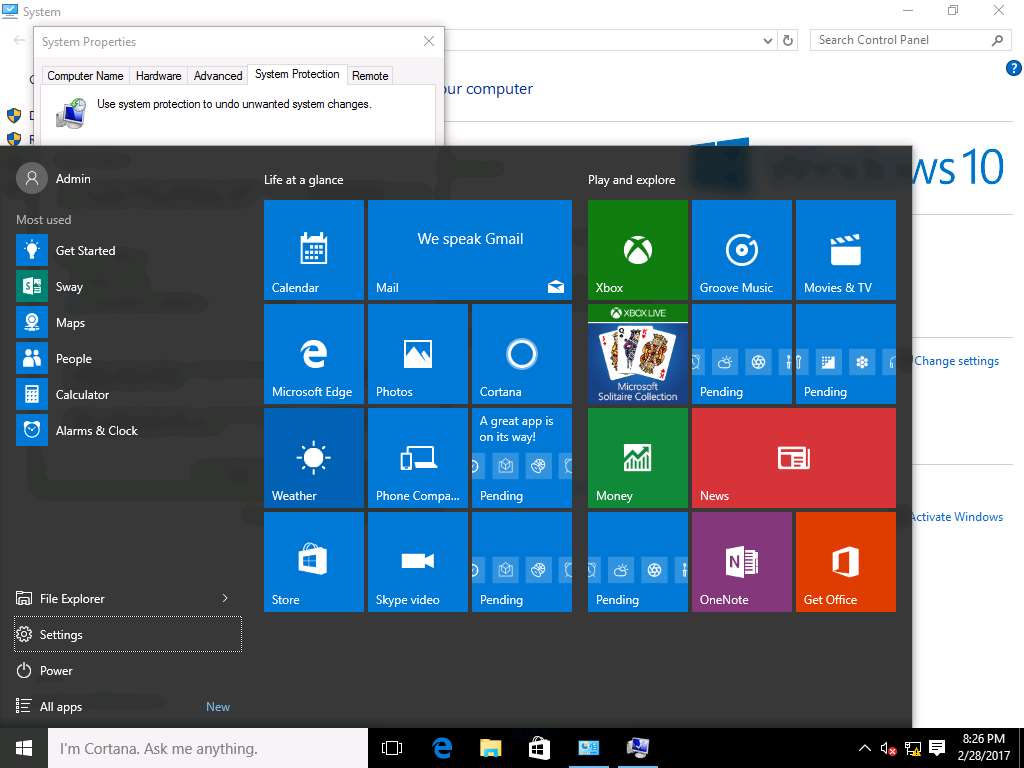The width and height of the screenshot is (1024, 768).
Task: Open the Power options
Action: click(x=128, y=671)
